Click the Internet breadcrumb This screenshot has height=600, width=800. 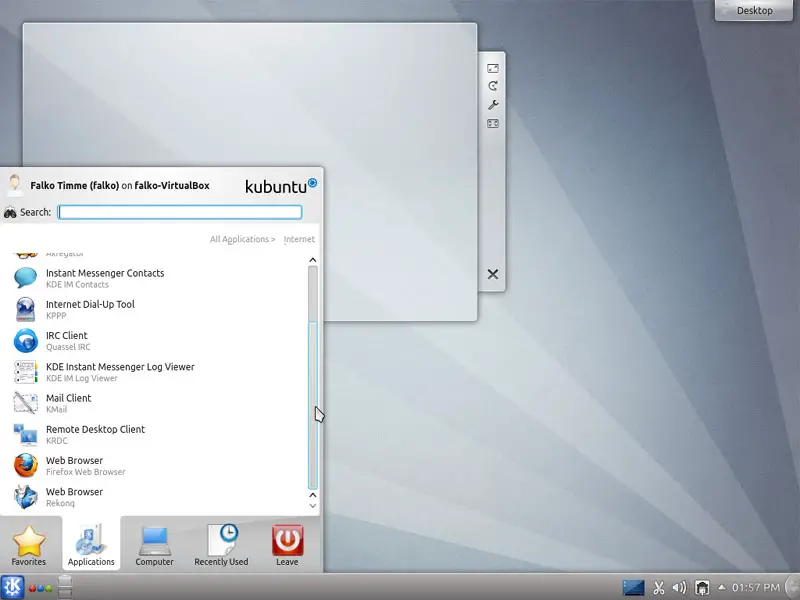tap(299, 239)
